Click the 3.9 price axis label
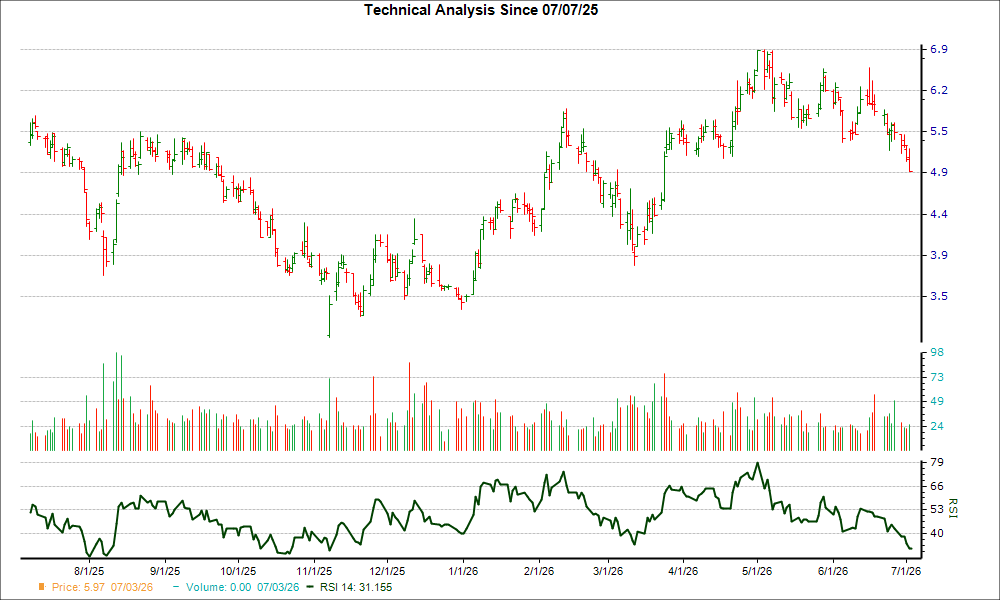Screen dimensions: 1000x600 (x=938, y=255)
